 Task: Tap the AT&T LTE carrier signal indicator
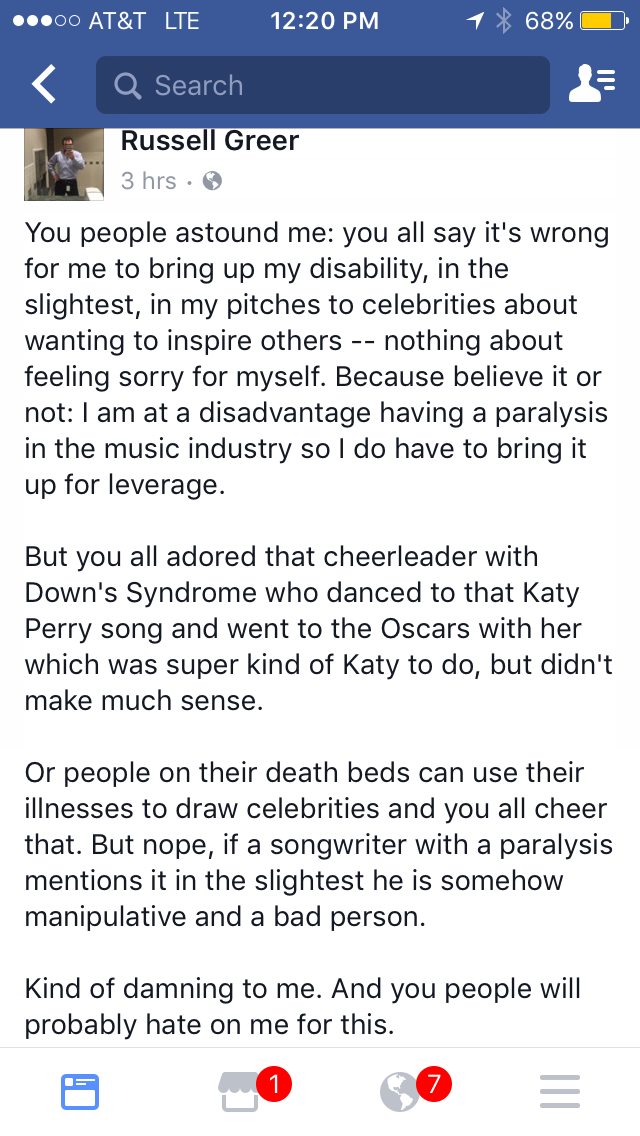click(106, 21)
